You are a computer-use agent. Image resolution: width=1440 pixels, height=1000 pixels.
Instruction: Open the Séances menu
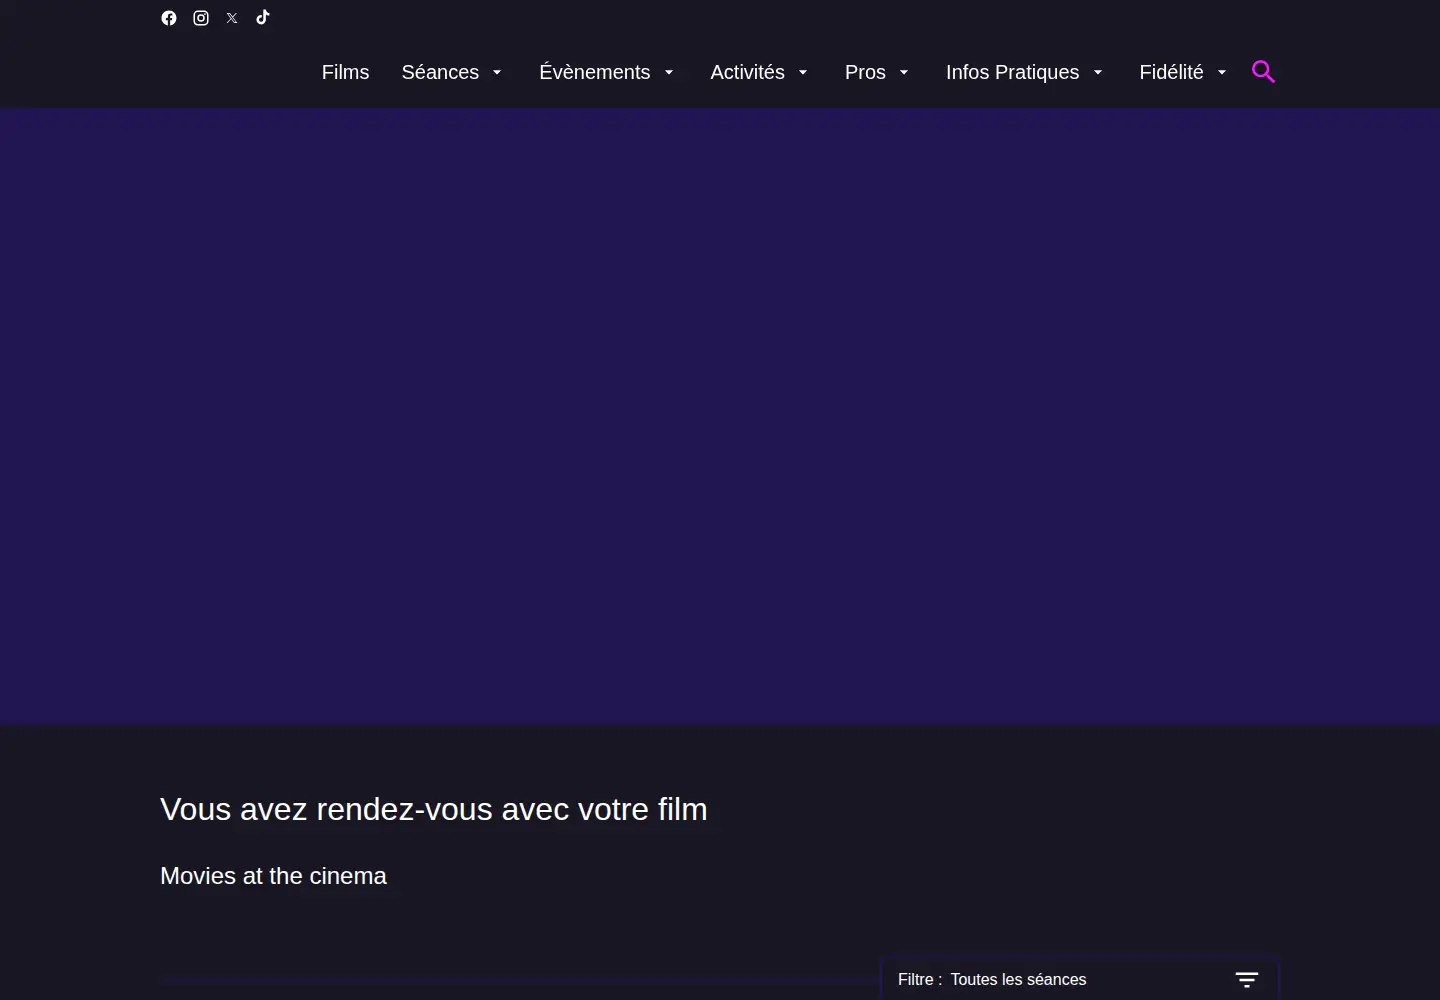(x=440, y=72)
